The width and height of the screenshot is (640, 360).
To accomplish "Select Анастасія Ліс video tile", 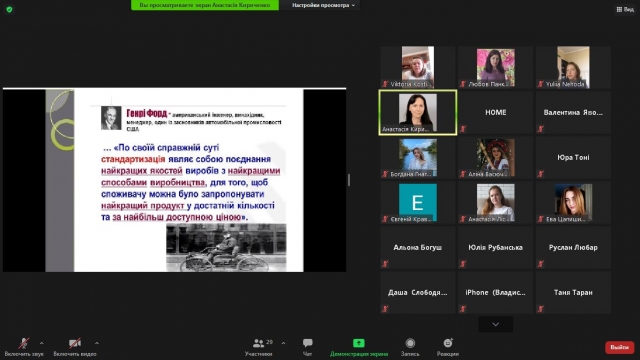I will (496, 202).
